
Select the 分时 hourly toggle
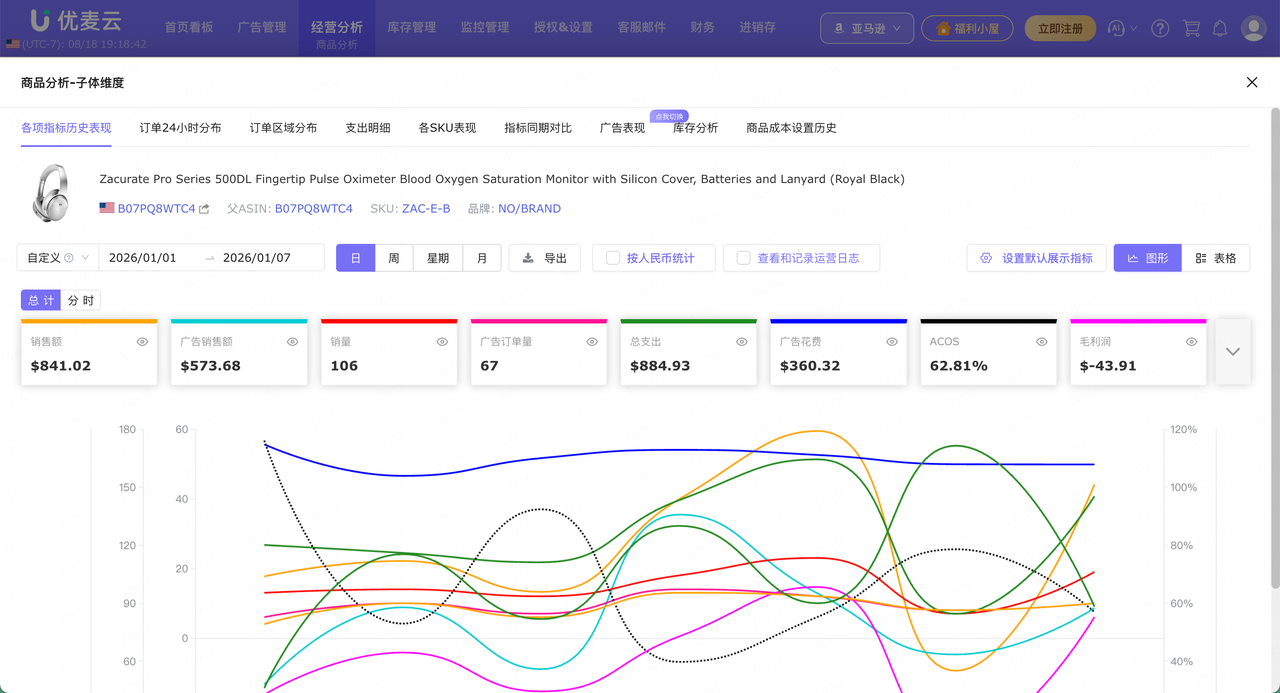(81, 301)
